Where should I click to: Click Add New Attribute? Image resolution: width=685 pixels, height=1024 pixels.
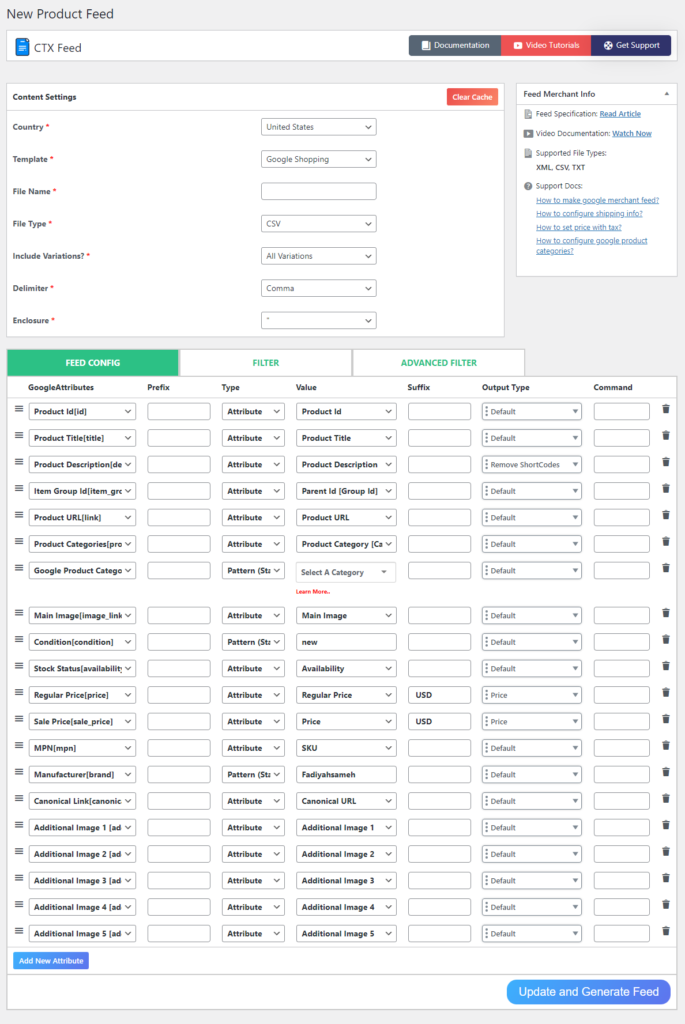51,961
